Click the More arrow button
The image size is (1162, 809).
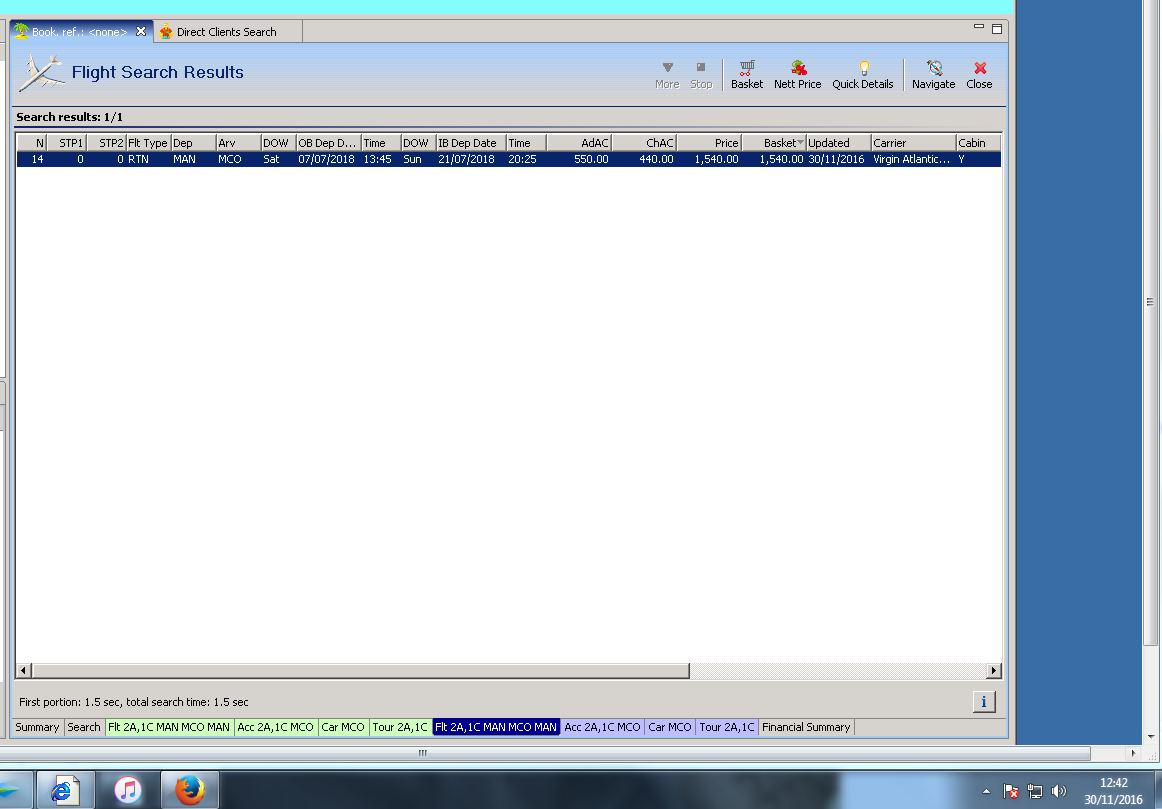[667, 75]
